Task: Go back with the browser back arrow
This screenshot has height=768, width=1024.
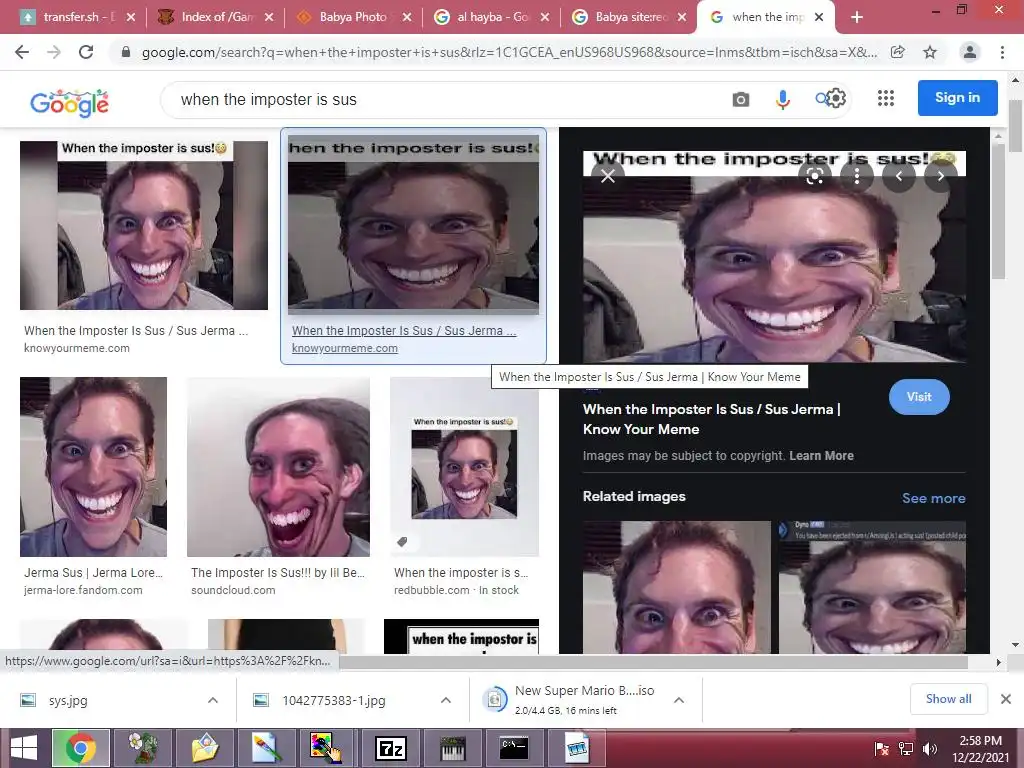Action: (22, 52)
